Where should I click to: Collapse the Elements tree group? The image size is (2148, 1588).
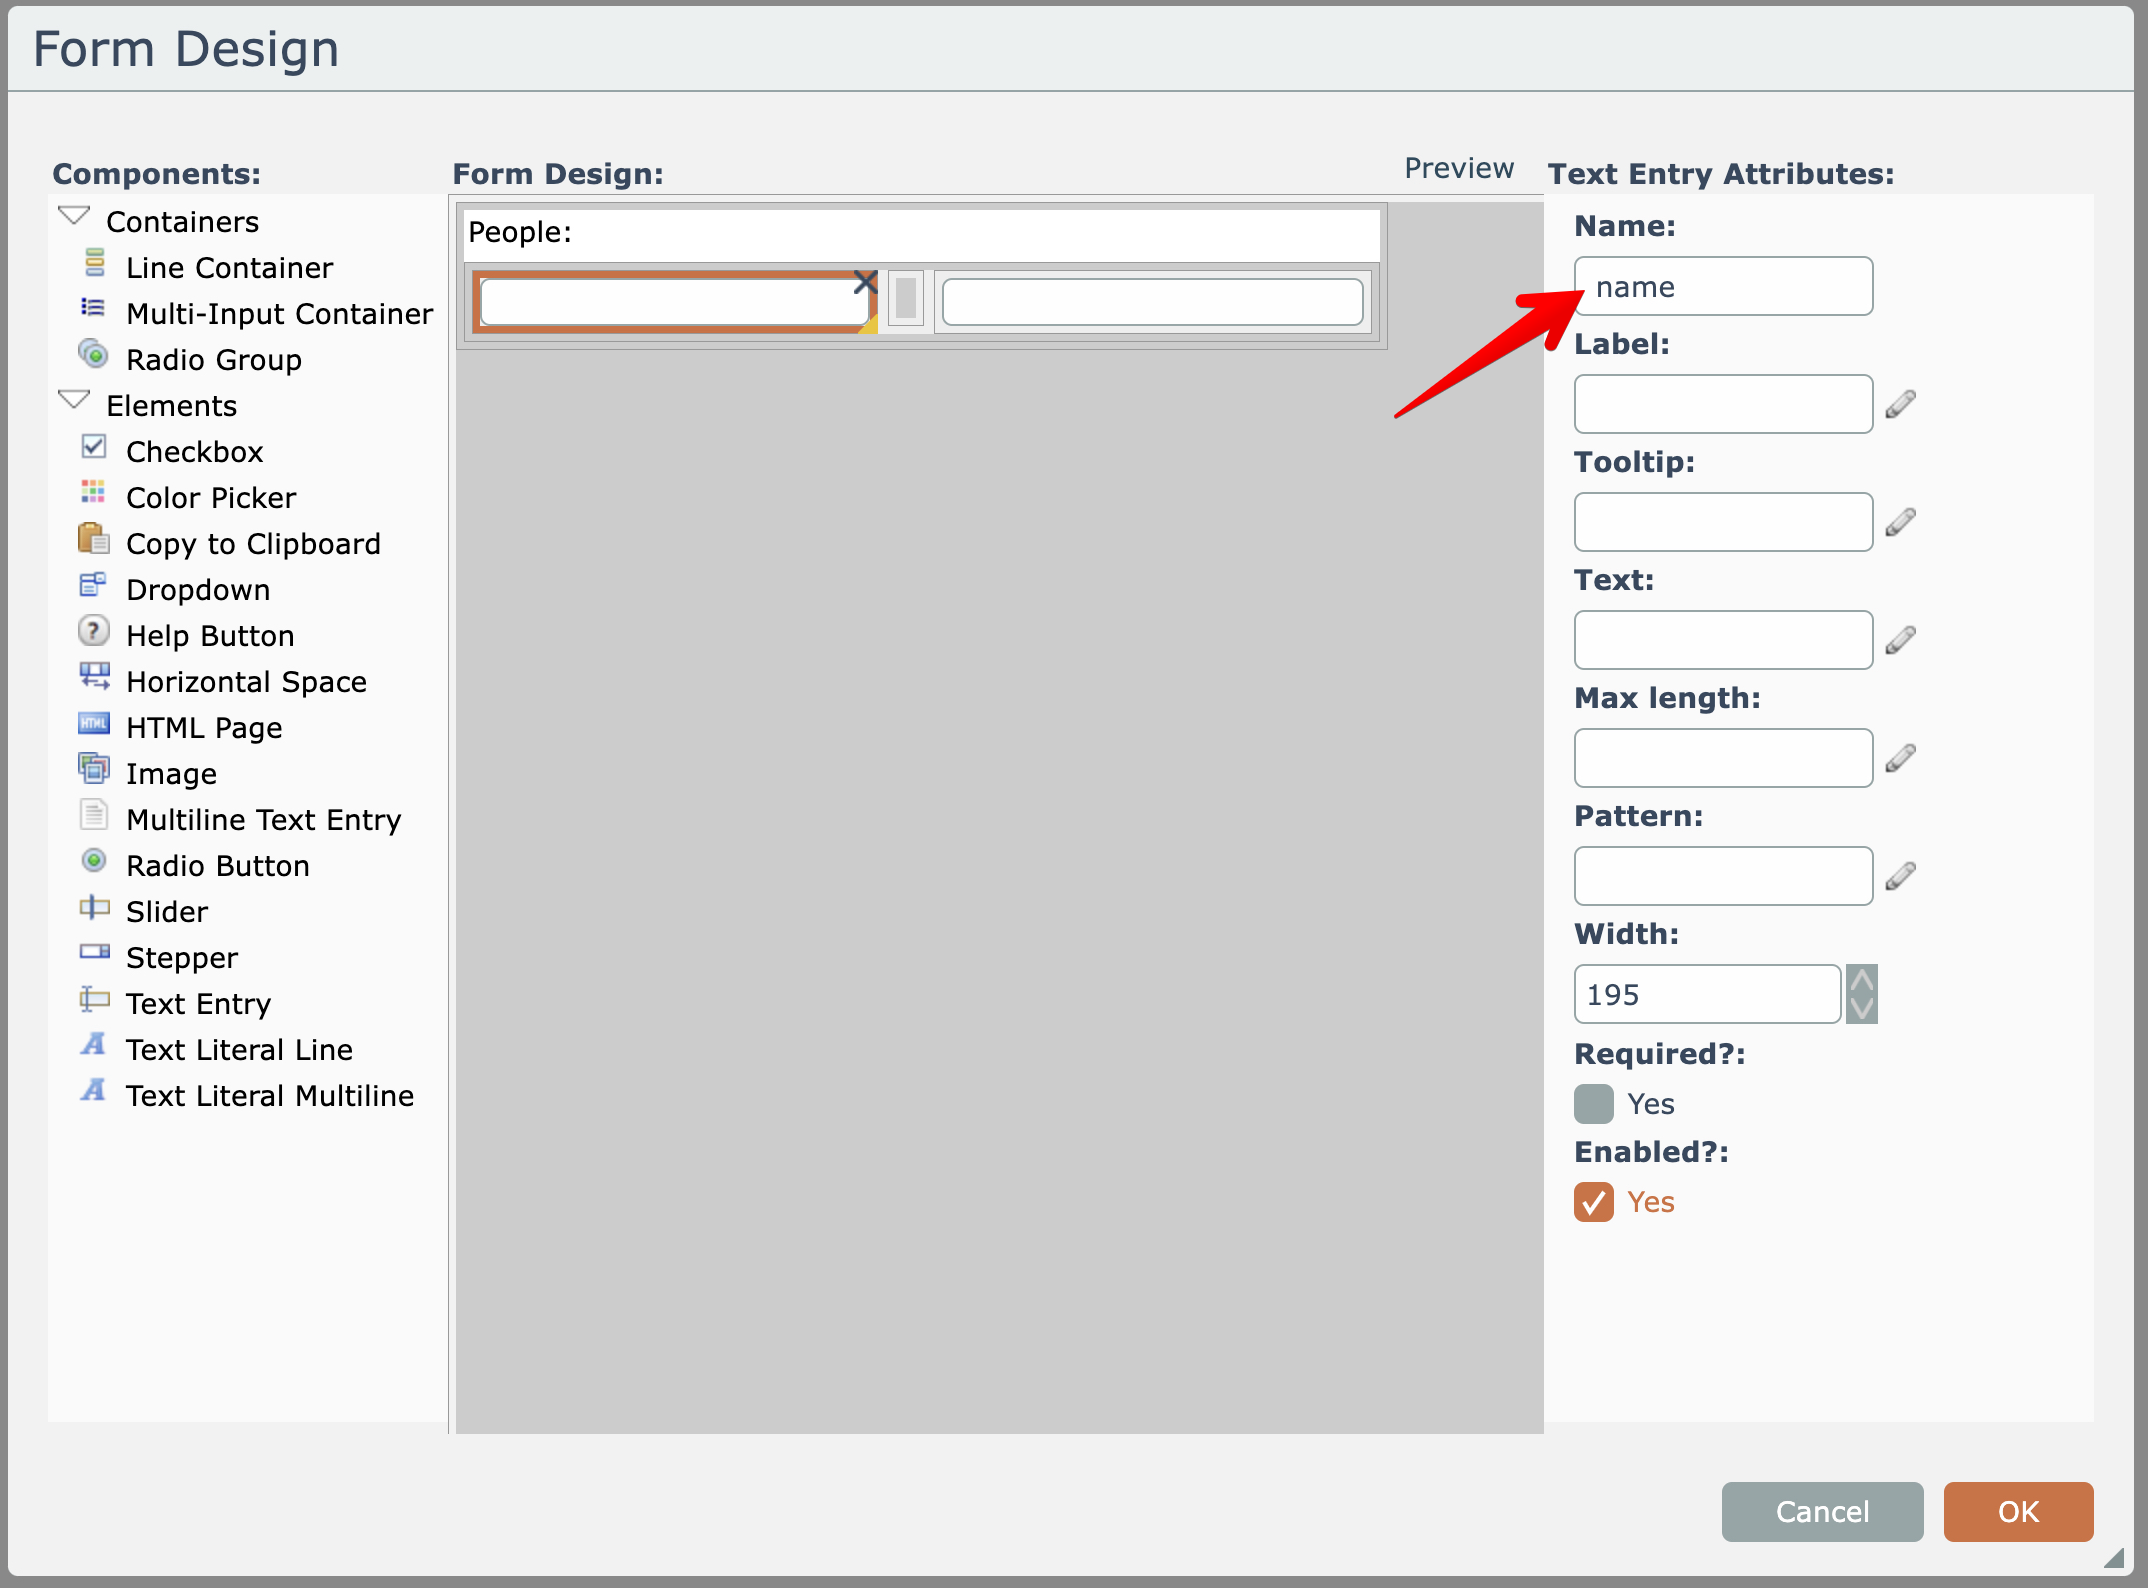(74, 400)
